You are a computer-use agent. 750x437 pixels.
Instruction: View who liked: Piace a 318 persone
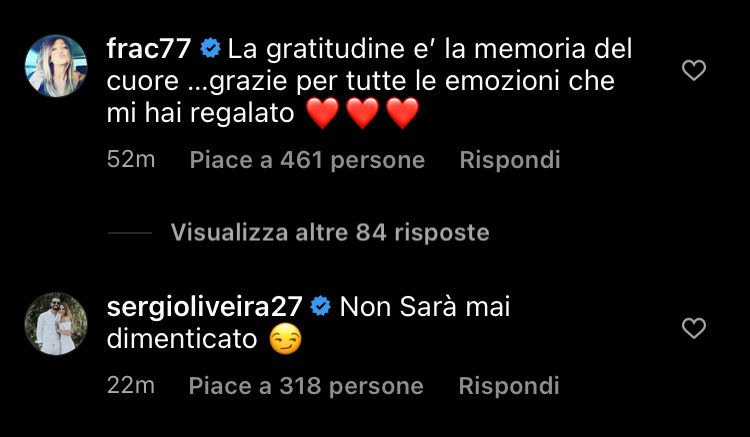point(306,386)
